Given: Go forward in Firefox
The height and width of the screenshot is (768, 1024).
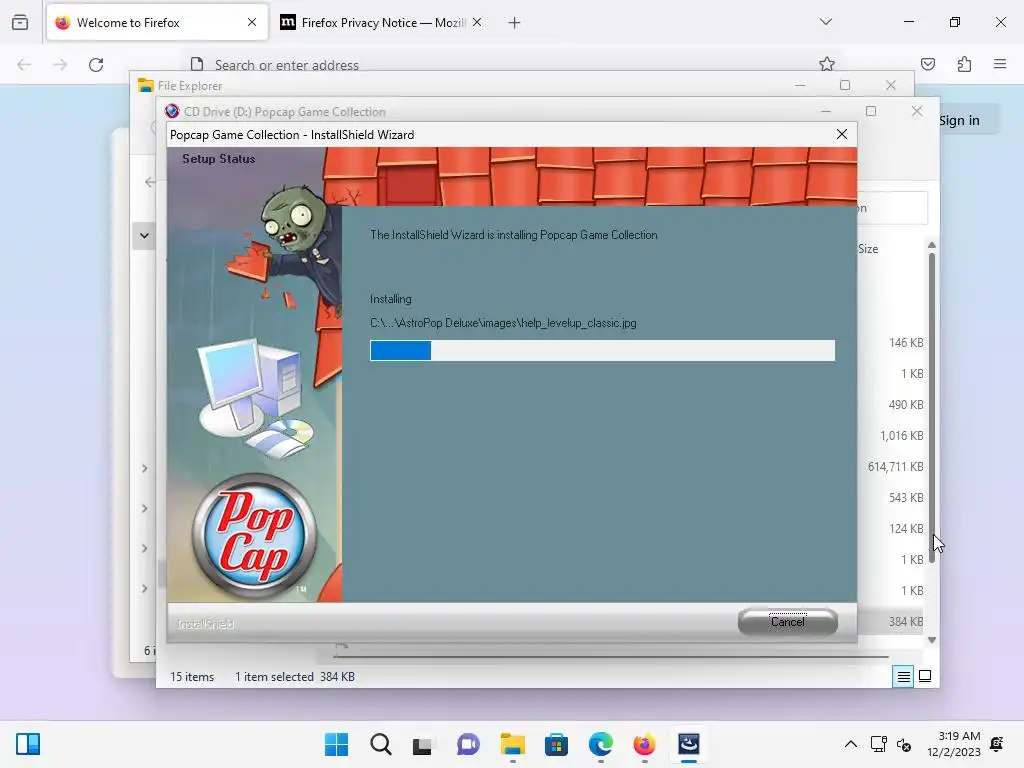Looking at the screenshot, I should (60, 65).
